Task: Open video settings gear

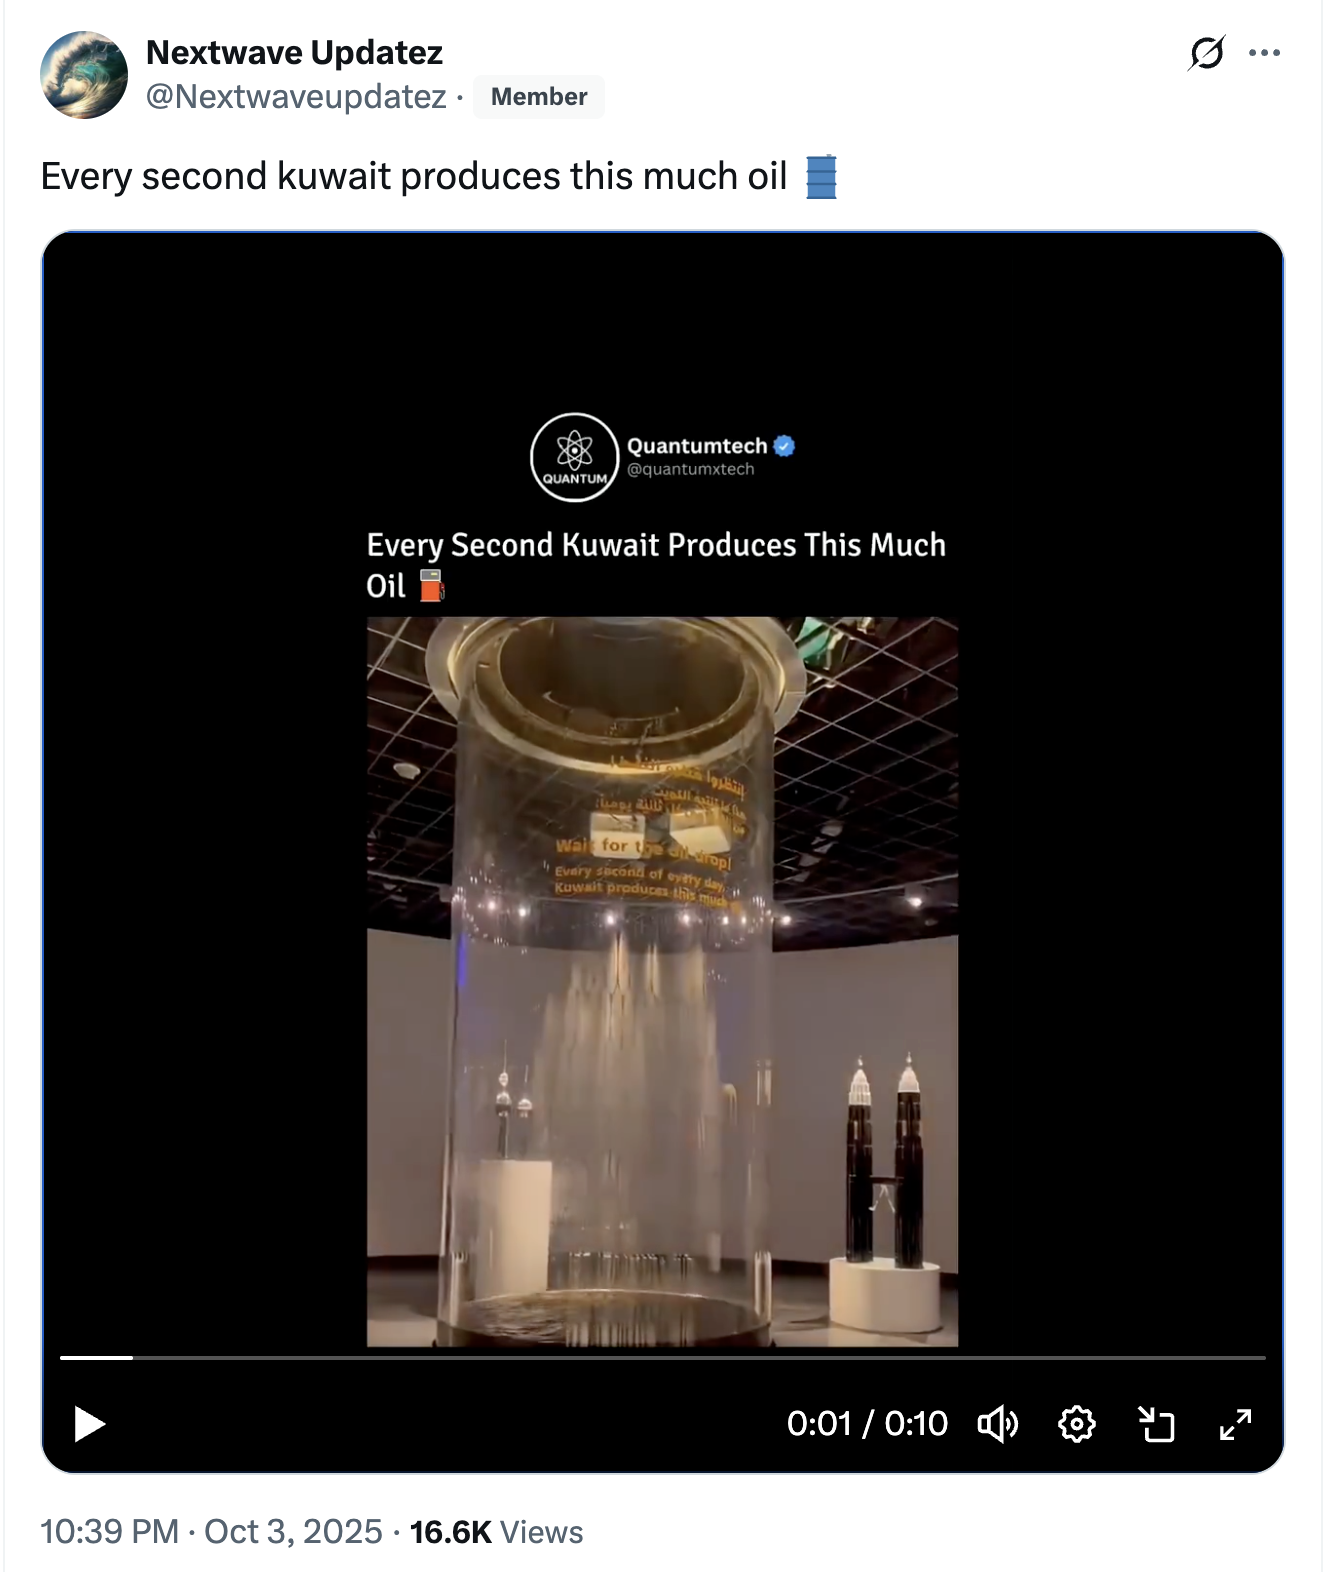Action: (x=1077, y=1423)
